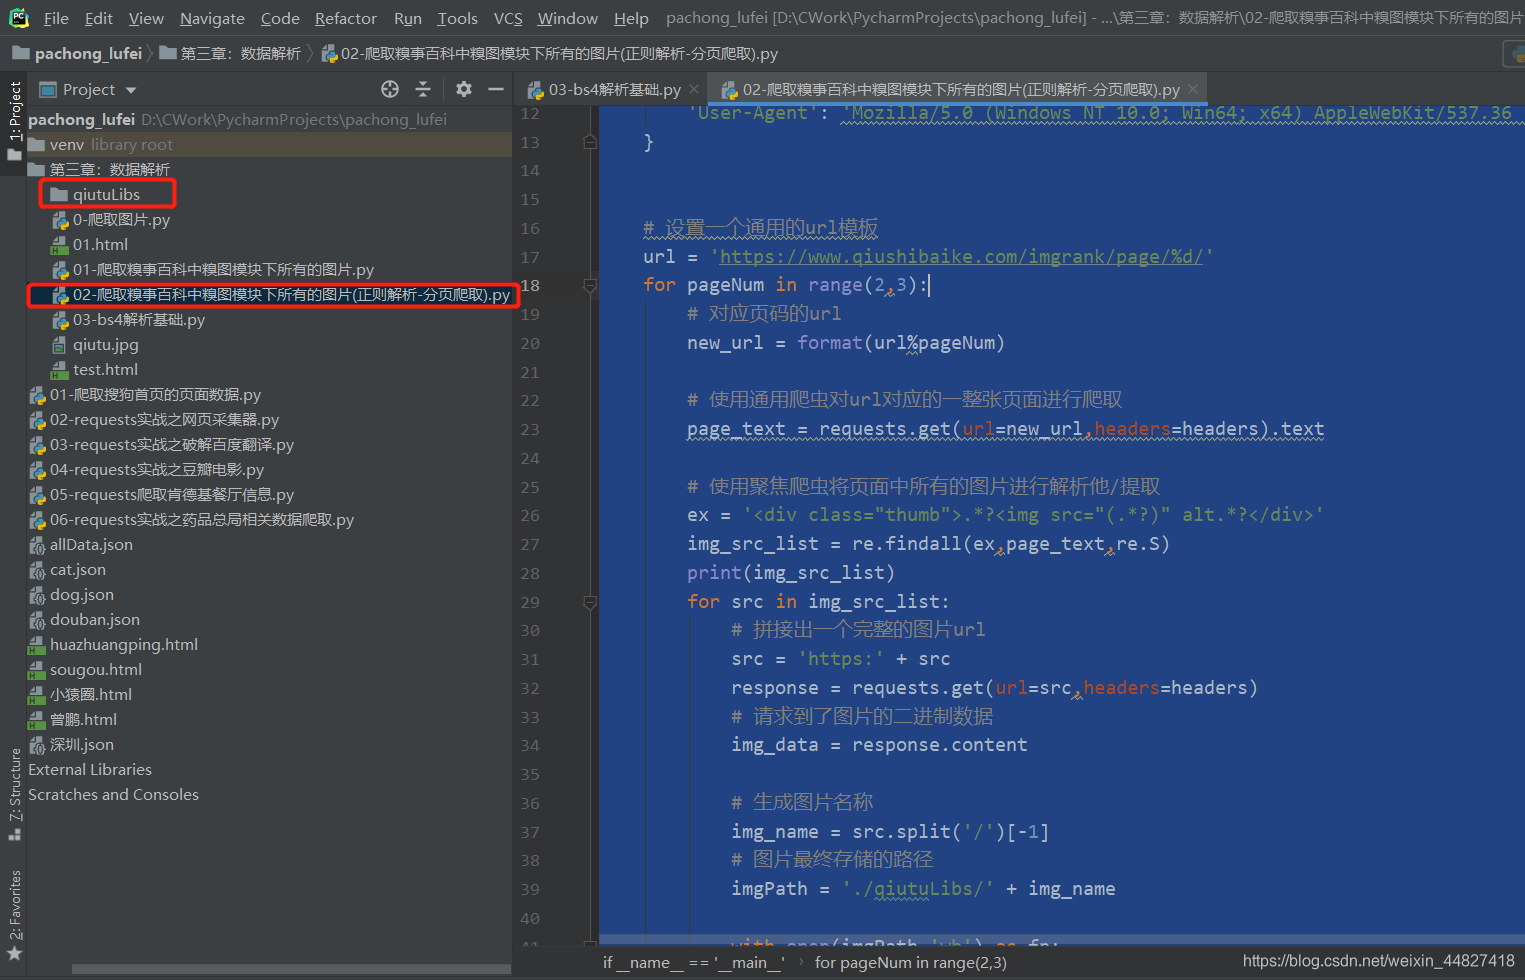Click pachong_lufei breadcrumb in navigation bar
Screen dimensions: 1525x980
point(78,53)
